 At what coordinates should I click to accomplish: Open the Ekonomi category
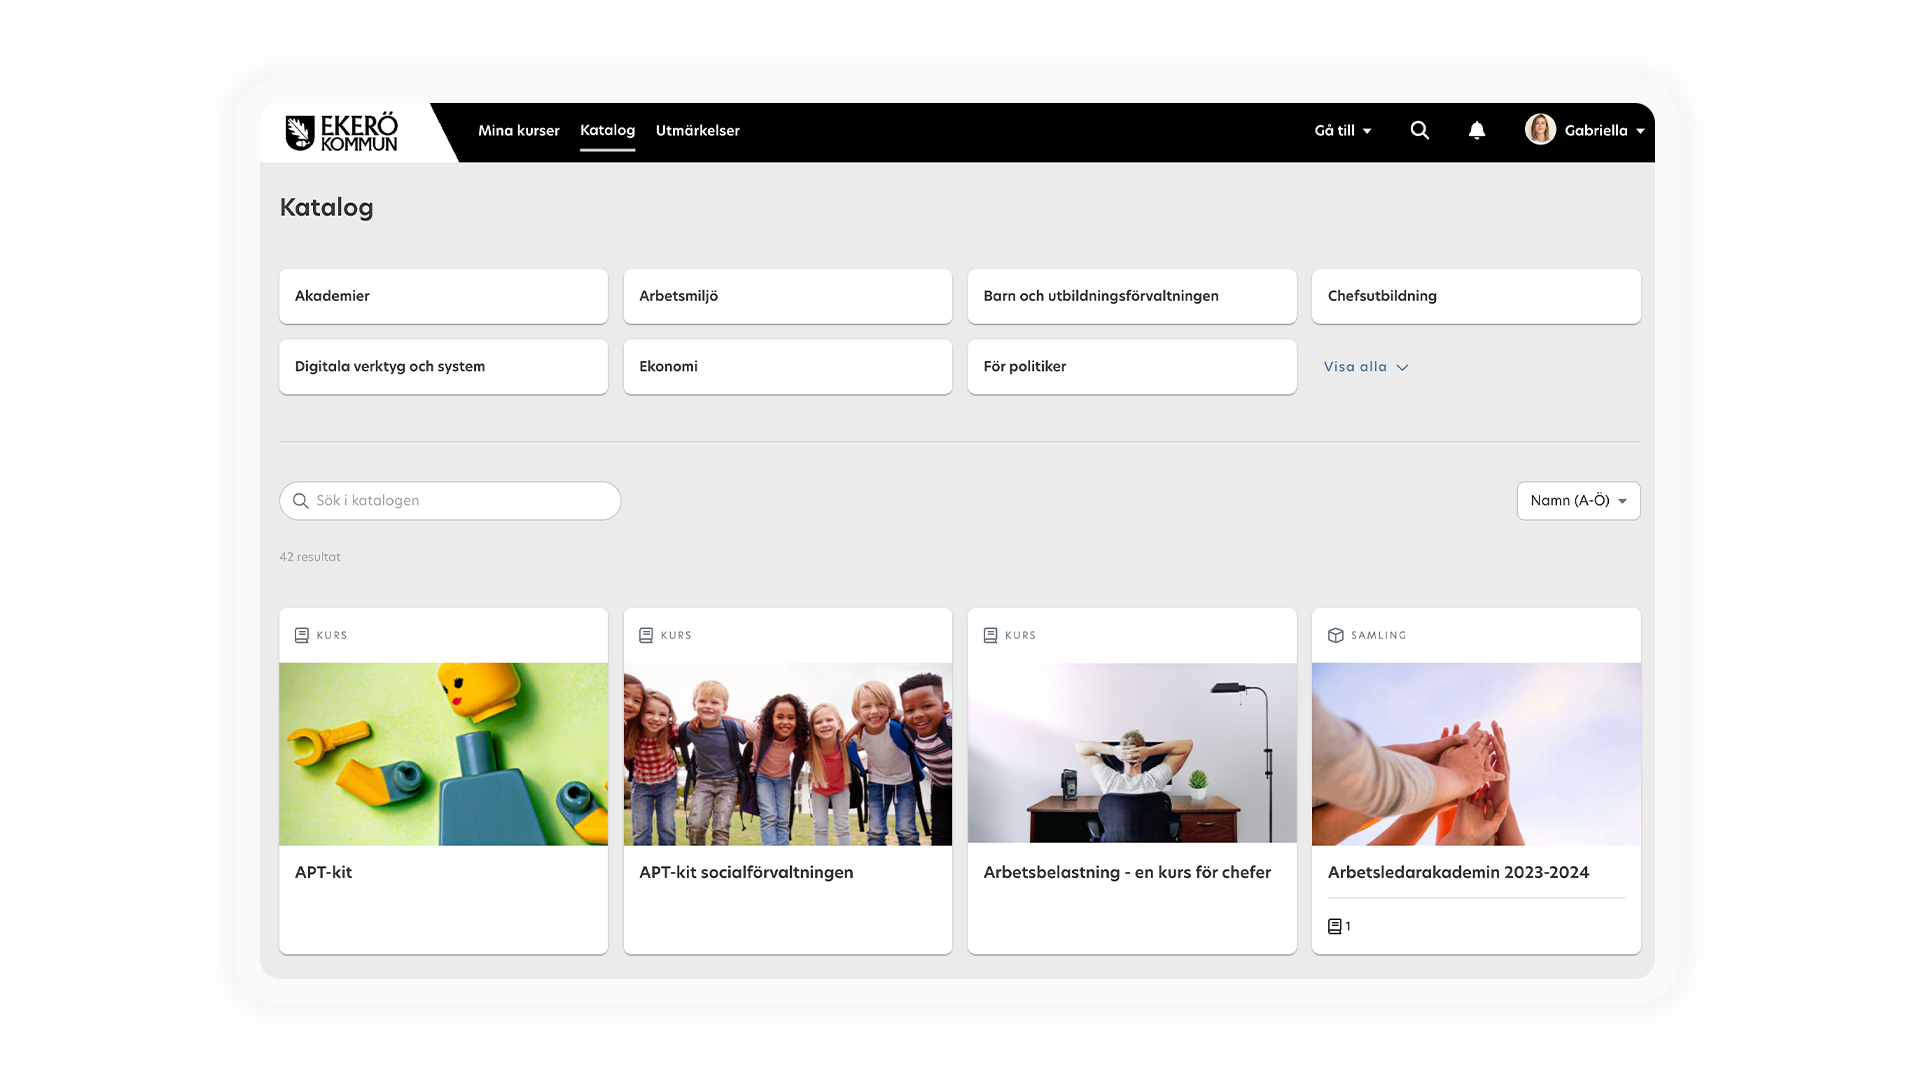pyautogui.click(x=787, y=367)
